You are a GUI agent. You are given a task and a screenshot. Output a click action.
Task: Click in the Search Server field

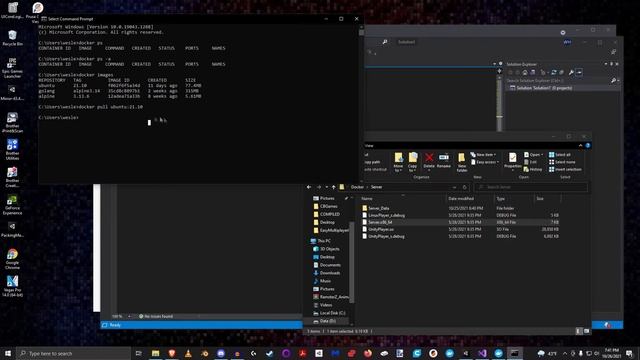point(531,187)
